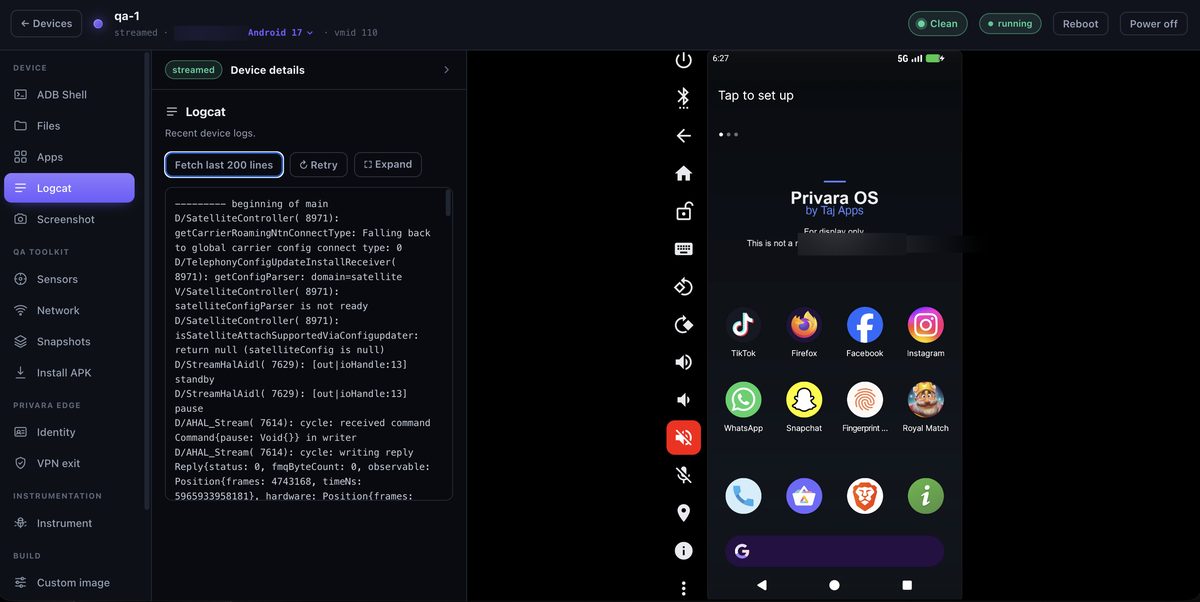Click the unlock padlock icon
The height and width of the screenshot is (602, 1200).
pyautogui.click(x=684, y=211)
